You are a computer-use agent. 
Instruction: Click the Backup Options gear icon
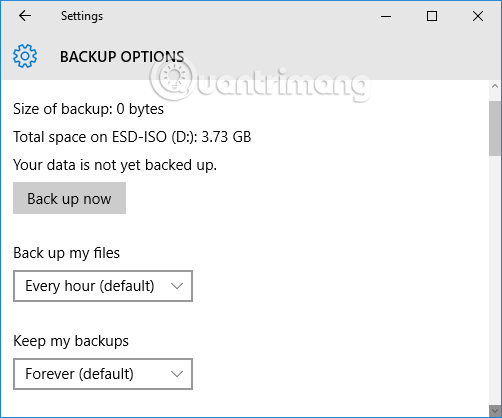pos(25,56)
